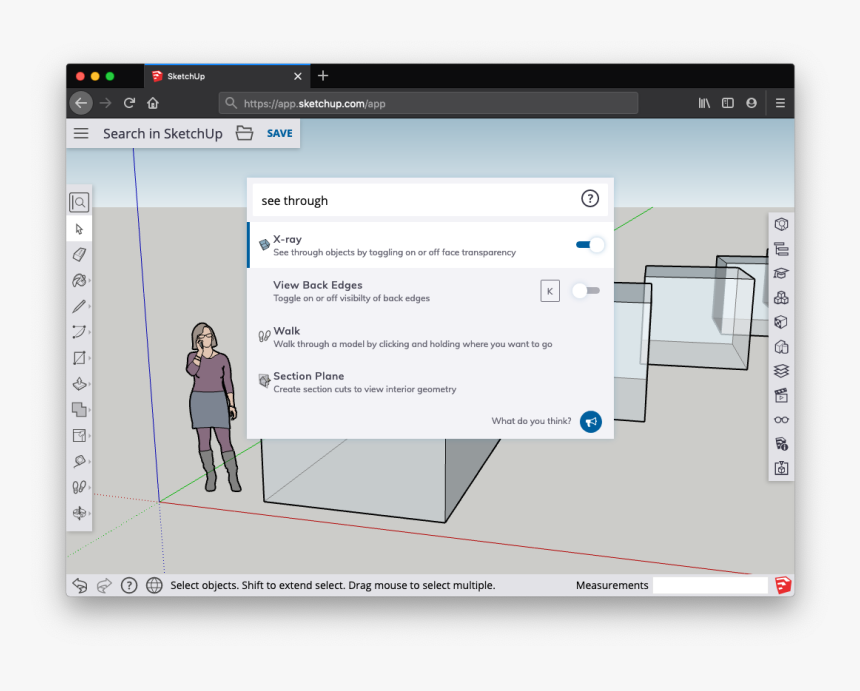
Task: Activate the Orbit tool
Action: [79, 513]
